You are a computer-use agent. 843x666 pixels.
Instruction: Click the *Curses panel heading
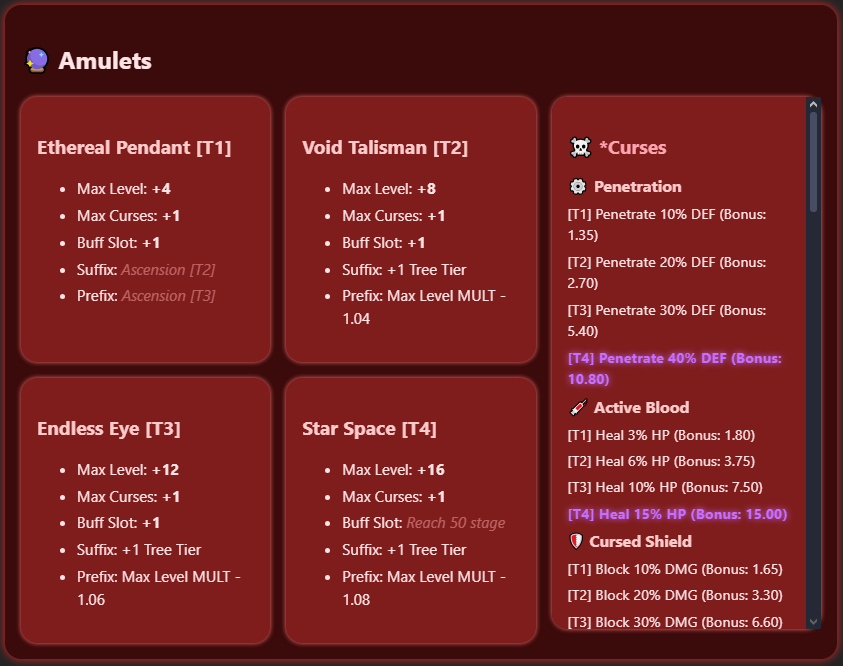point(633,147)
